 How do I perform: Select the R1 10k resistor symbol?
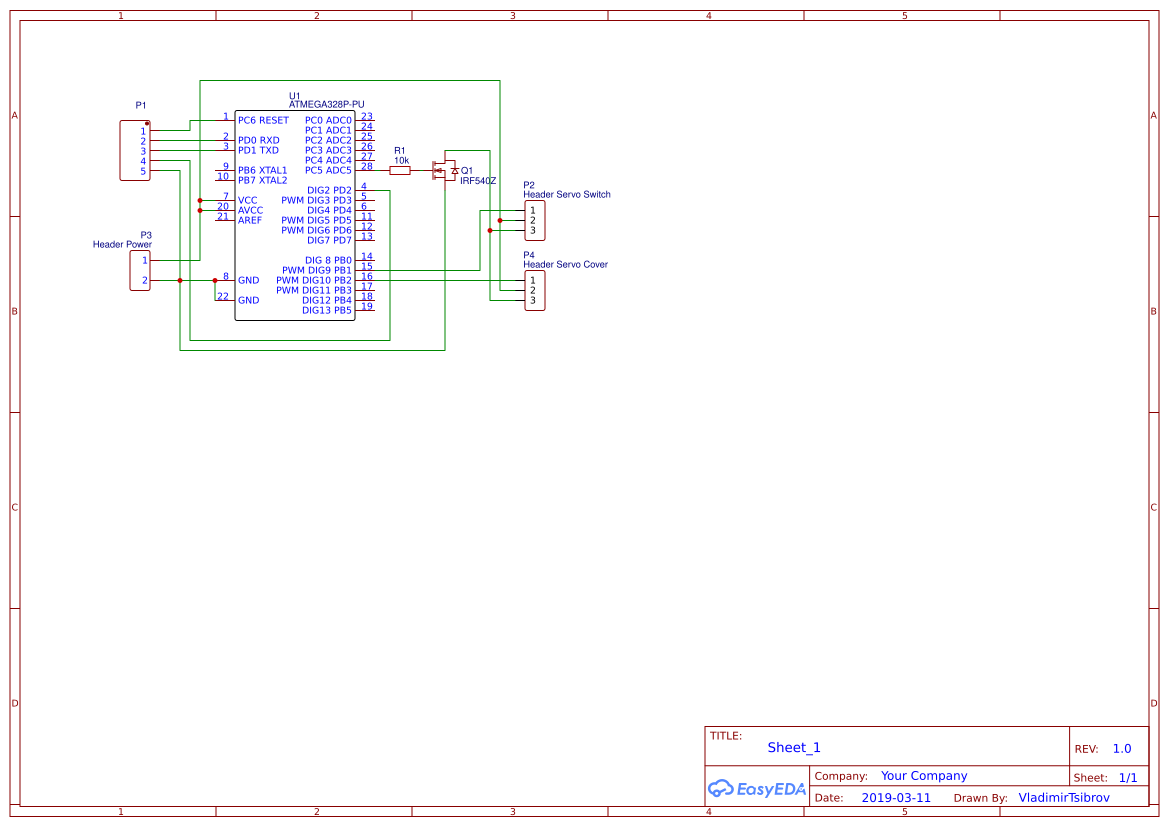tap(400, 171)
